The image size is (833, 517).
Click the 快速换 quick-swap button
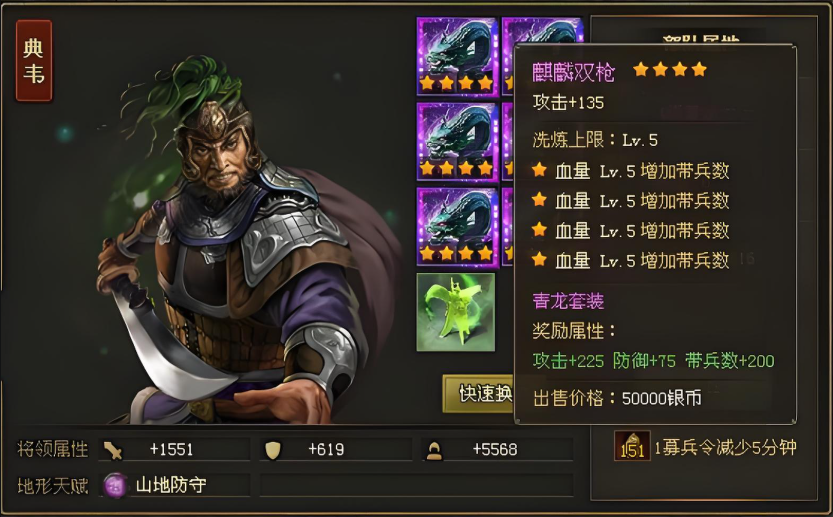point(478,394)
